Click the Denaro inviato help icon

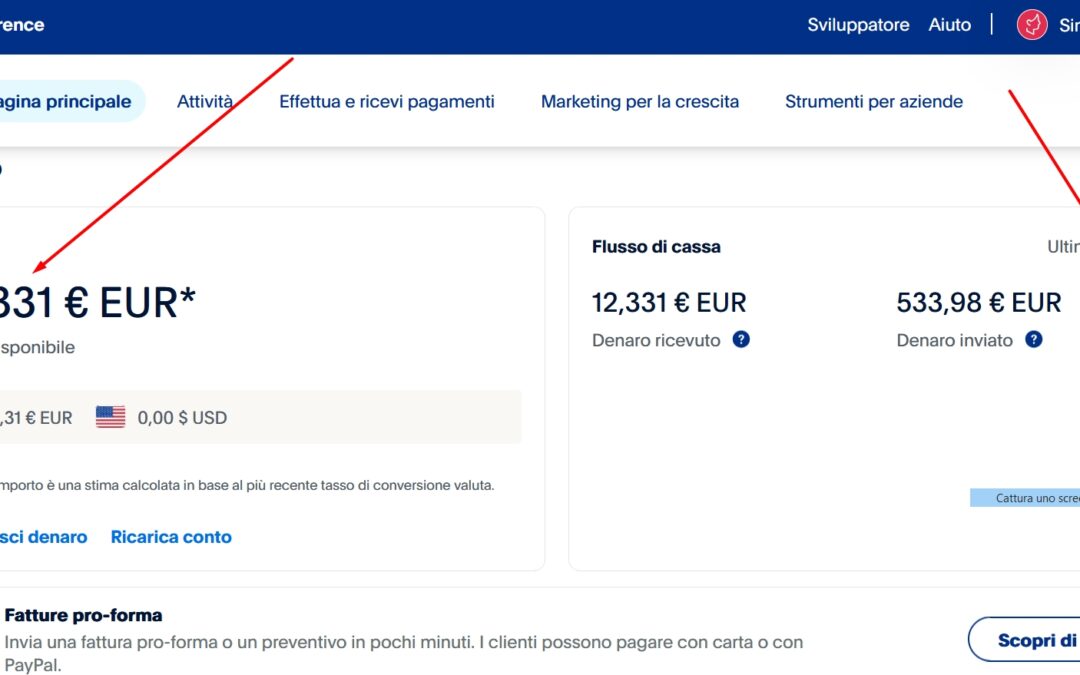click(x=1034, y=340)
